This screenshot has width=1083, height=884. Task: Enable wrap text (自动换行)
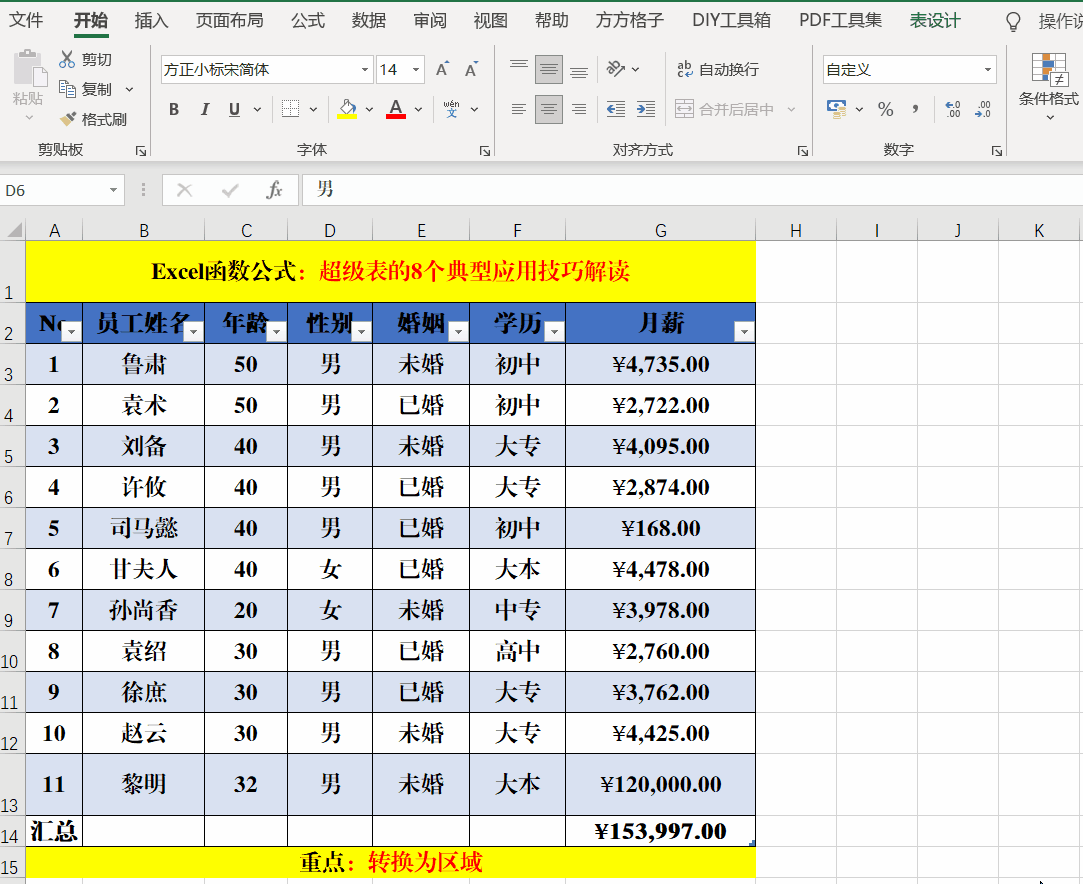pyautogui.click(x=718, y=69)
